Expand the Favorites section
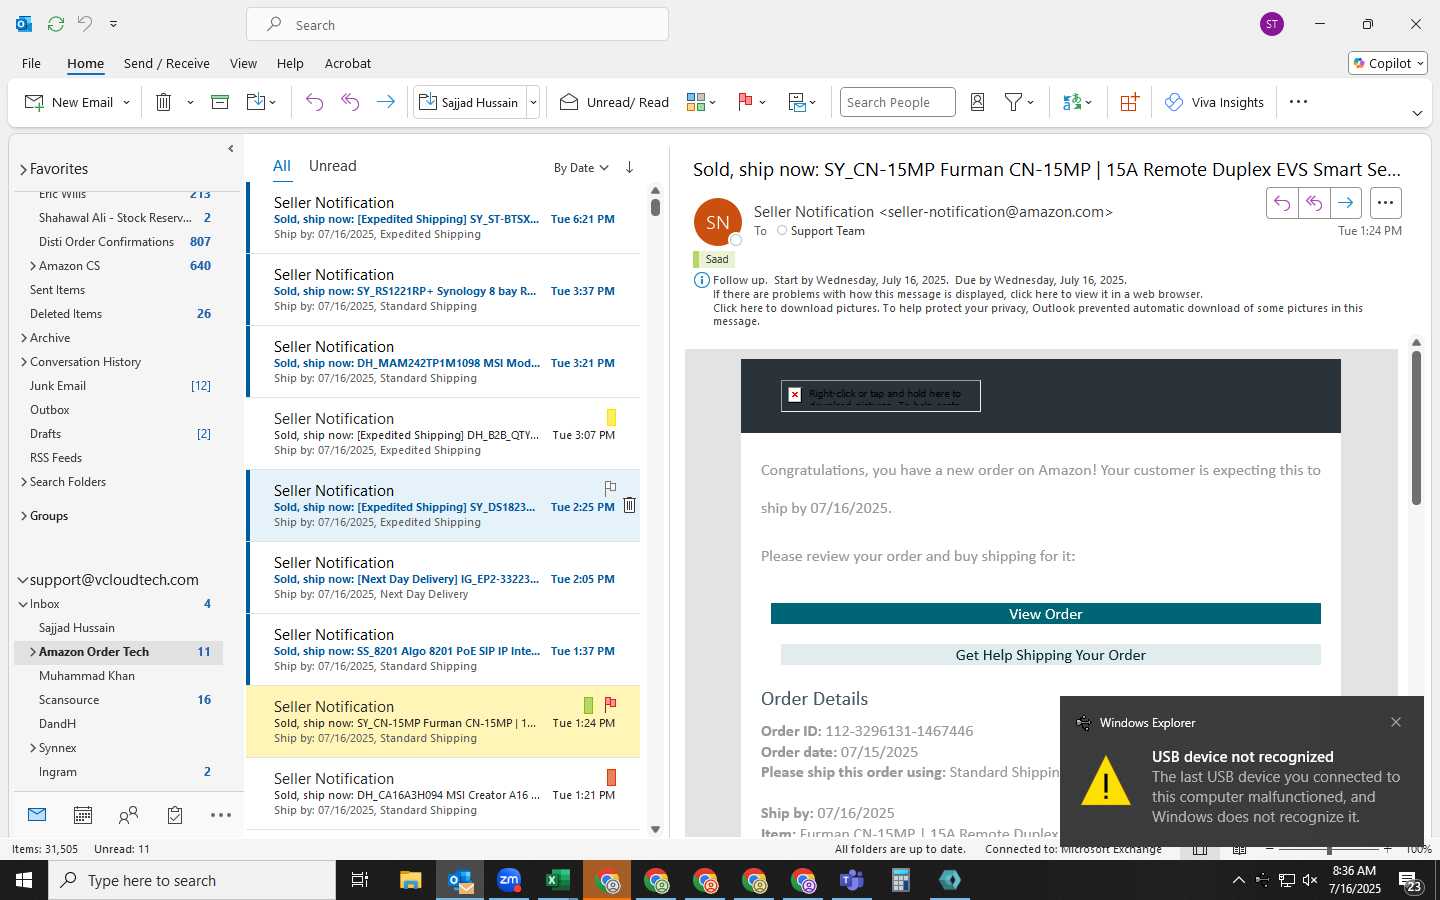This screenshot has height=900, width=1440. tap(23, 169)
